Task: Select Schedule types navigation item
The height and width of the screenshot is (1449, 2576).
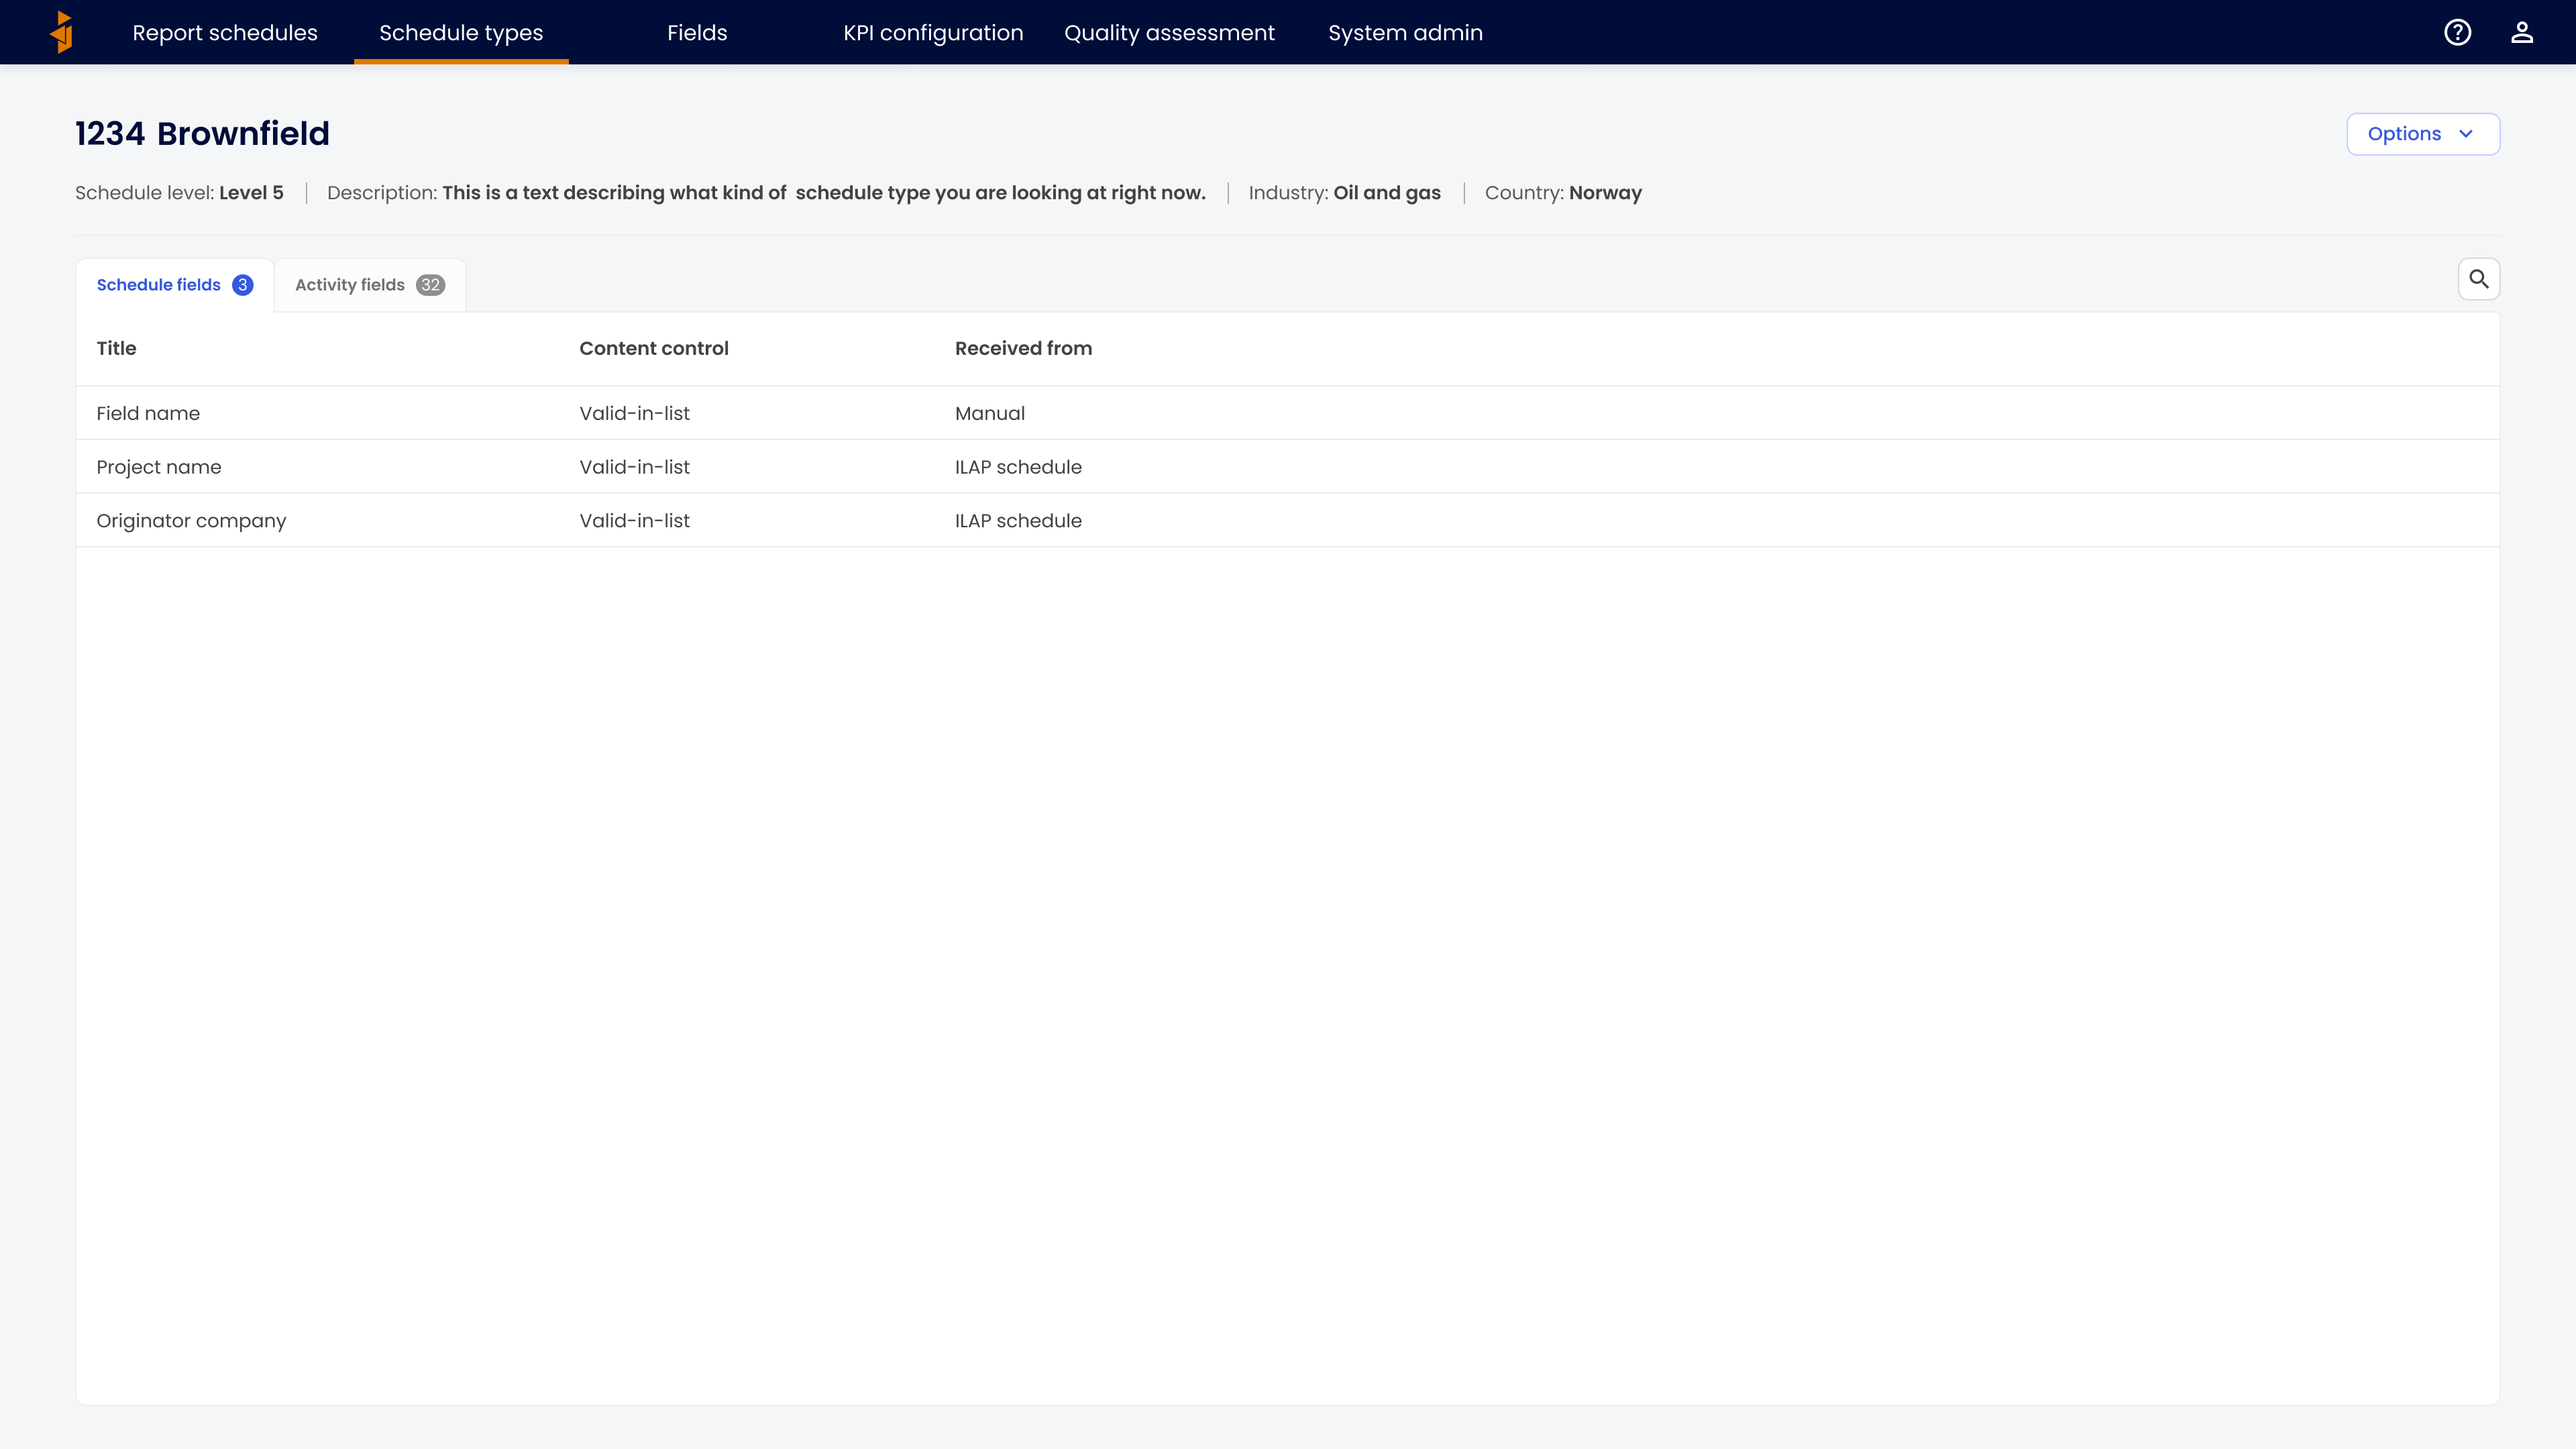Action: click(460, 32)
